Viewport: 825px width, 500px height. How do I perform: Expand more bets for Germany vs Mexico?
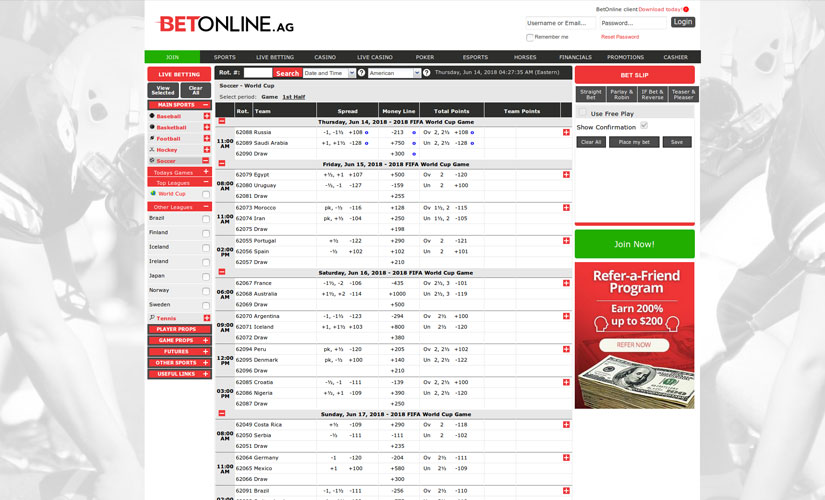coord(566,457)
